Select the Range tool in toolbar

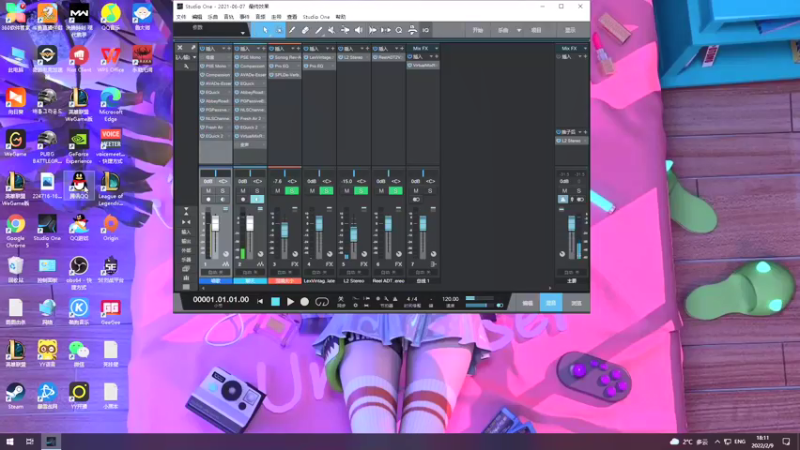279,30
